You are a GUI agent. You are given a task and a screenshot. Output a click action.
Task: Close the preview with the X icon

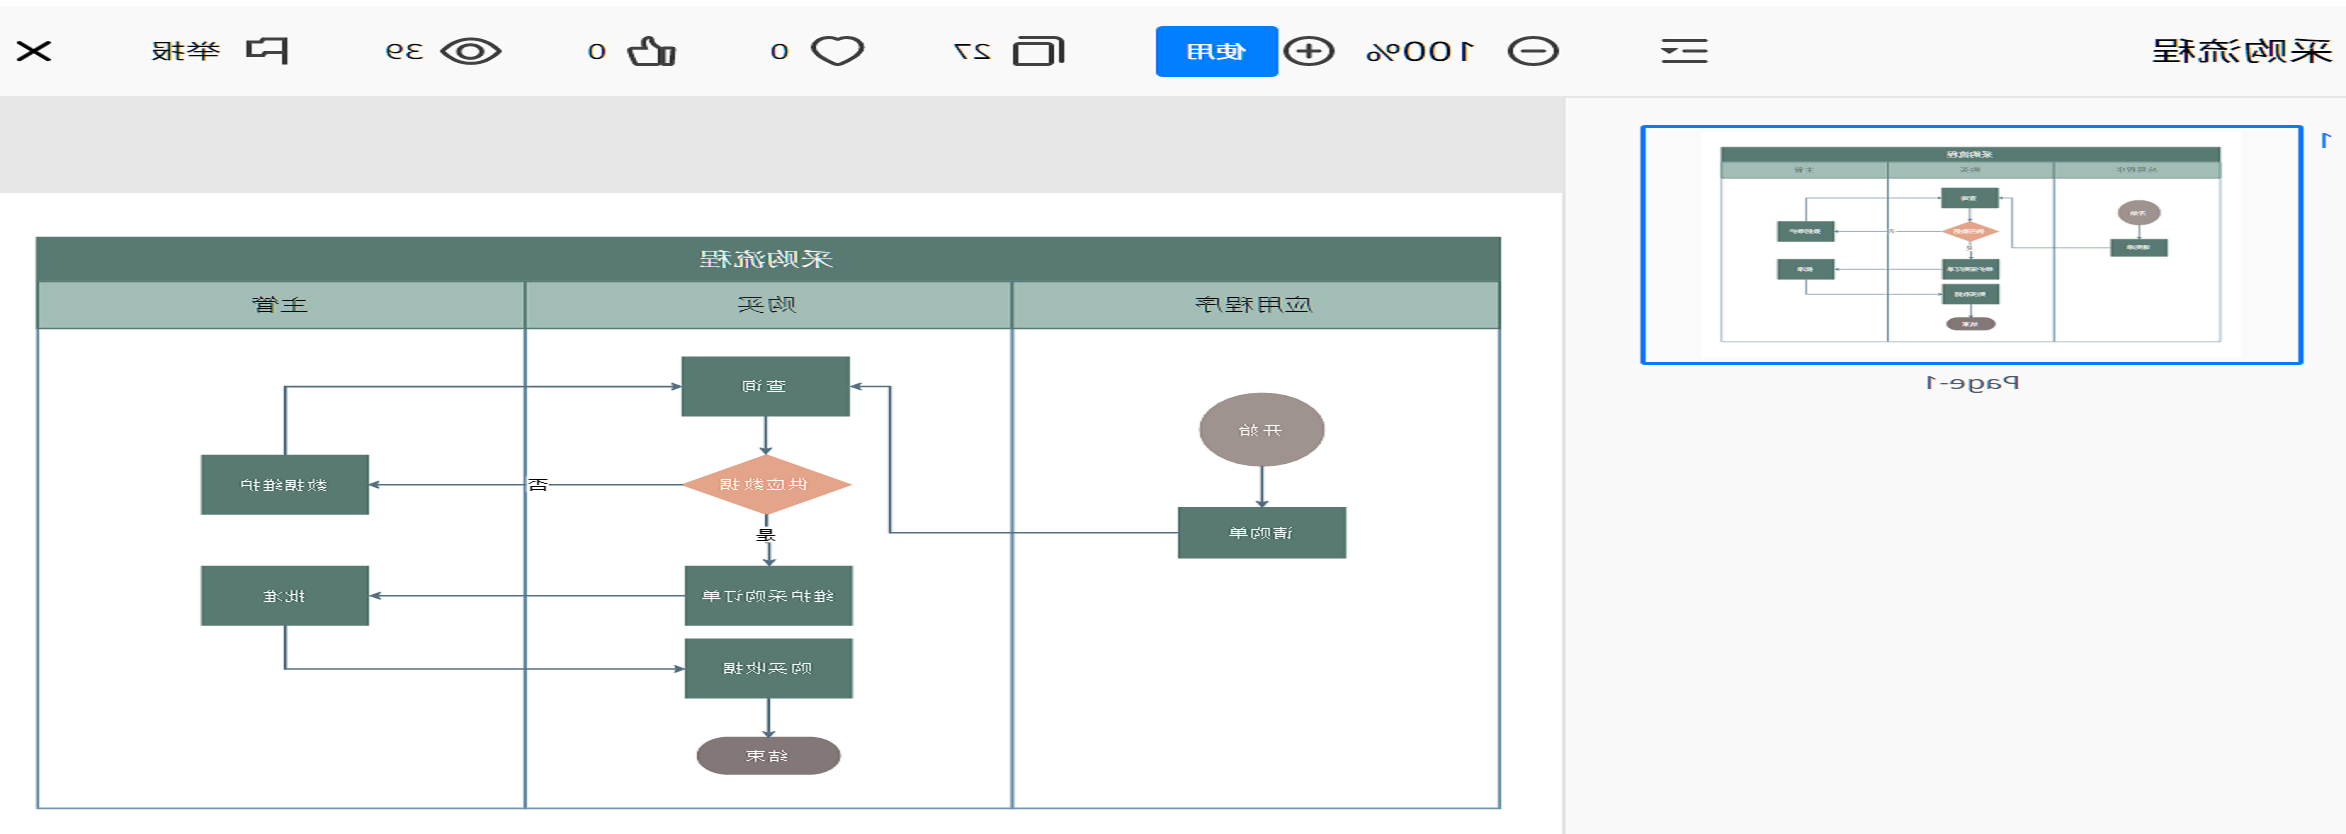(34, 51)
